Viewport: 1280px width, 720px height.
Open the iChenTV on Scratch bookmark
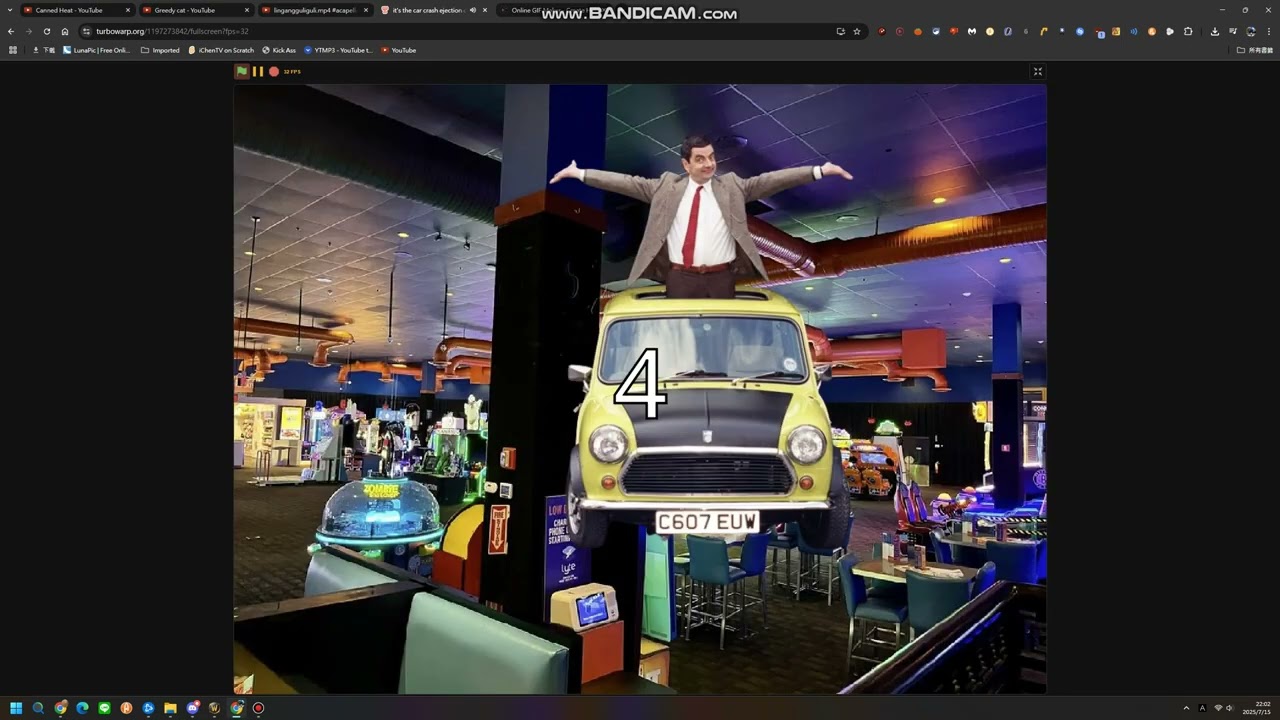pyautogui.click(x=221, y=50)
